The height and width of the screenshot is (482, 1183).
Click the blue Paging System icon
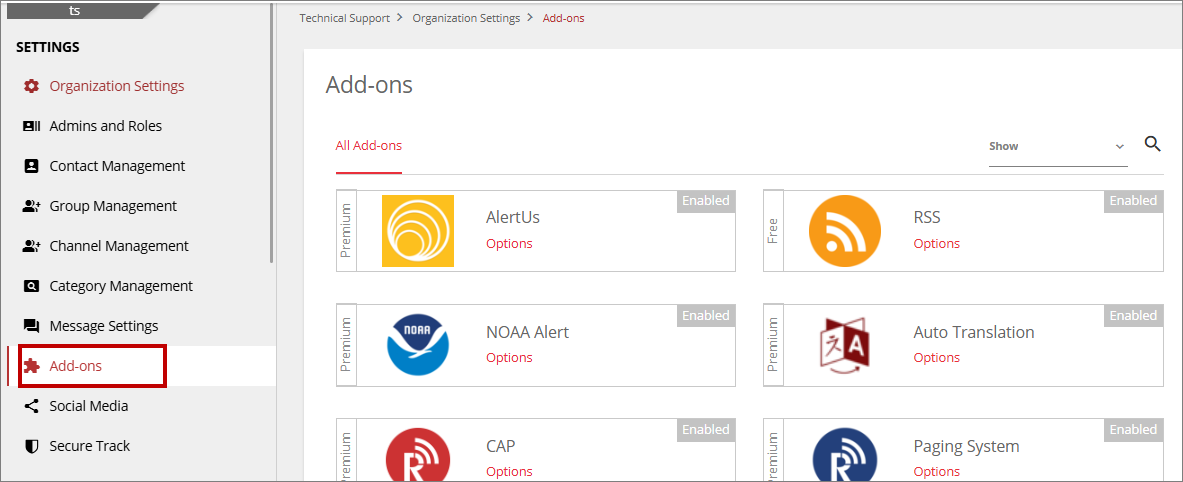845,455
